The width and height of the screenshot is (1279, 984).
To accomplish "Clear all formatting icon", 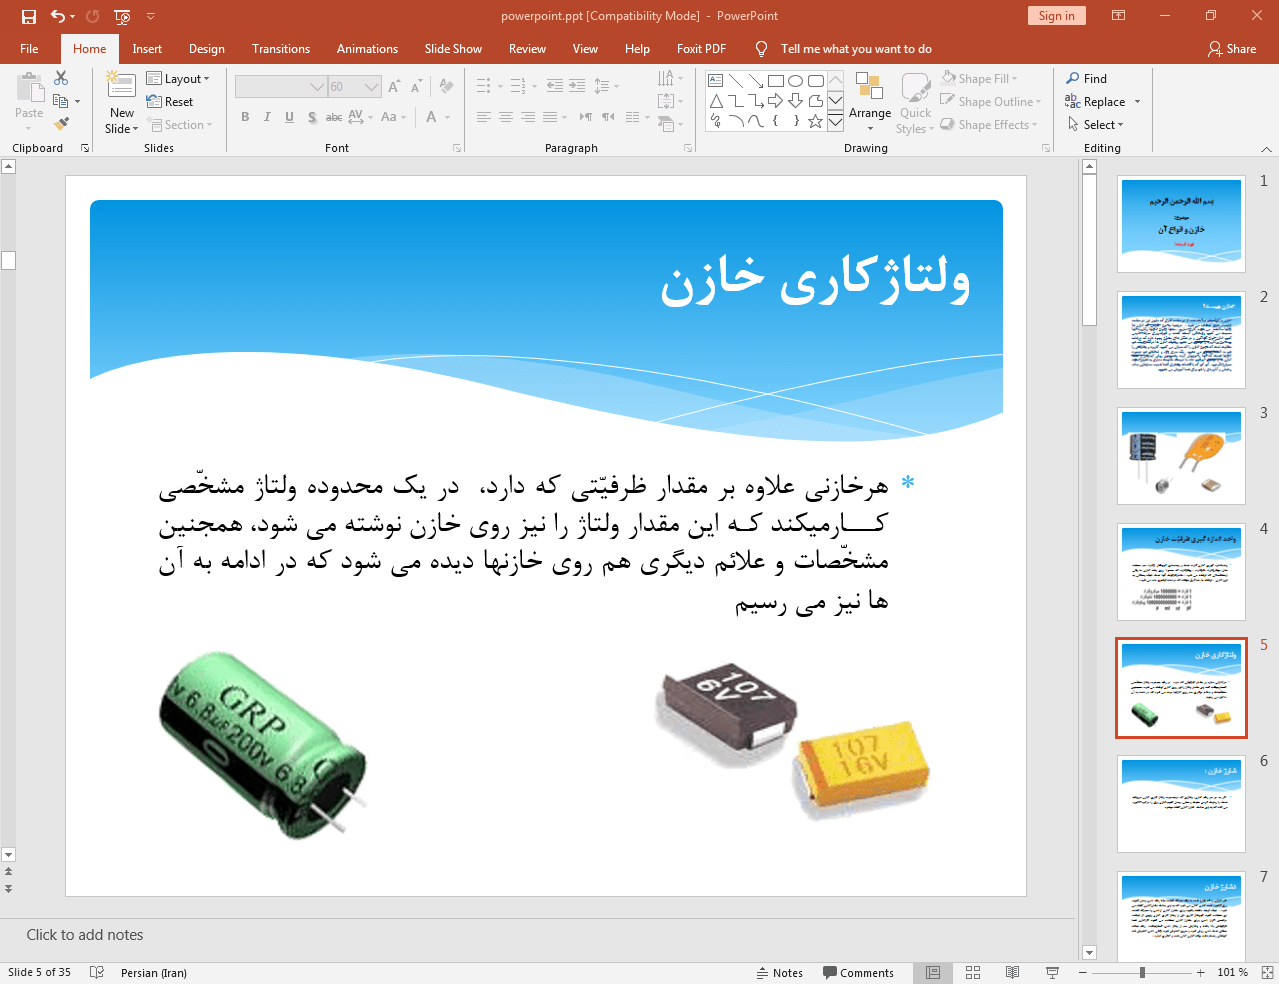I will (446, 87).
